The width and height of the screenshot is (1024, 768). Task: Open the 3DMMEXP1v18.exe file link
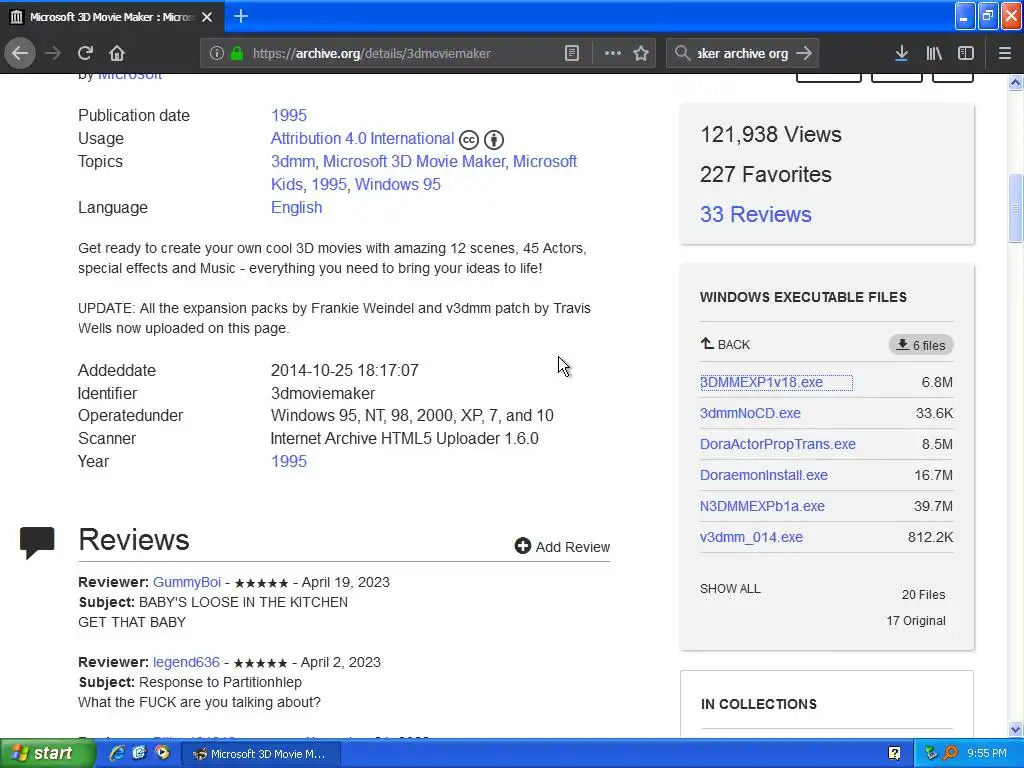tap(761, 382)
